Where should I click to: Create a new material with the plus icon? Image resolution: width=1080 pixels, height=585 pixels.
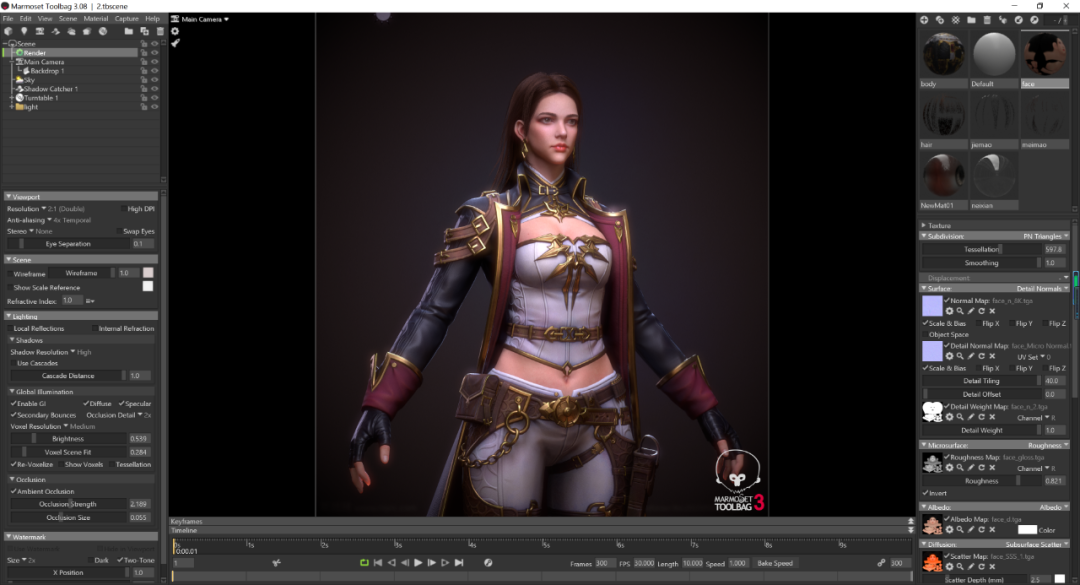pyautogui.click(x=924, y=20)
